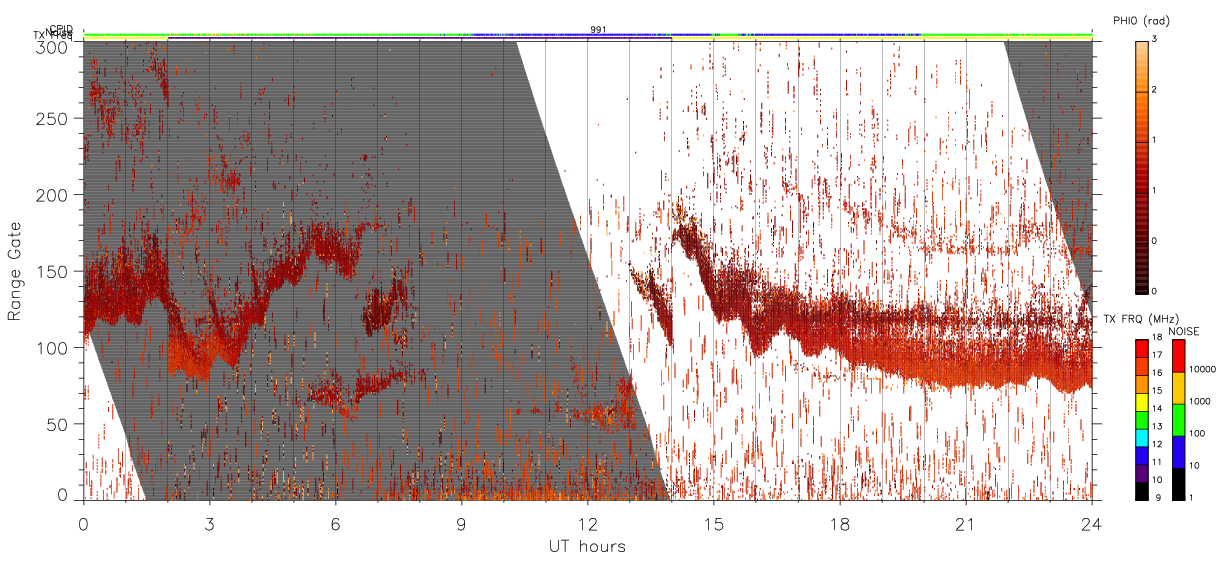The width and height of the screenshot is (1228, 567).
Task: Click the '13' label in TX FRQ legend
Action: point(1157,426)
